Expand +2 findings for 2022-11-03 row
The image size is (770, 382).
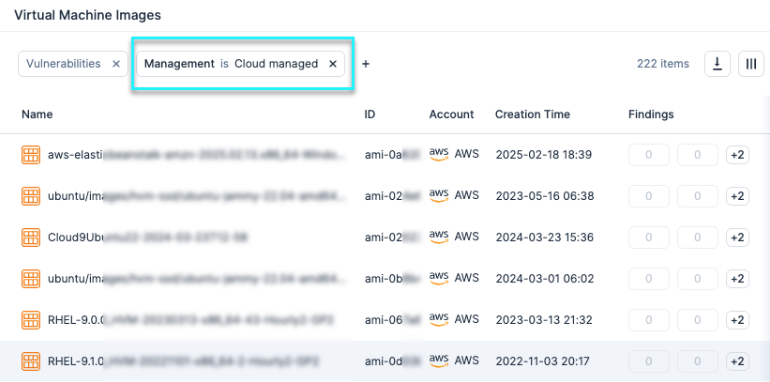coord(738,361)
